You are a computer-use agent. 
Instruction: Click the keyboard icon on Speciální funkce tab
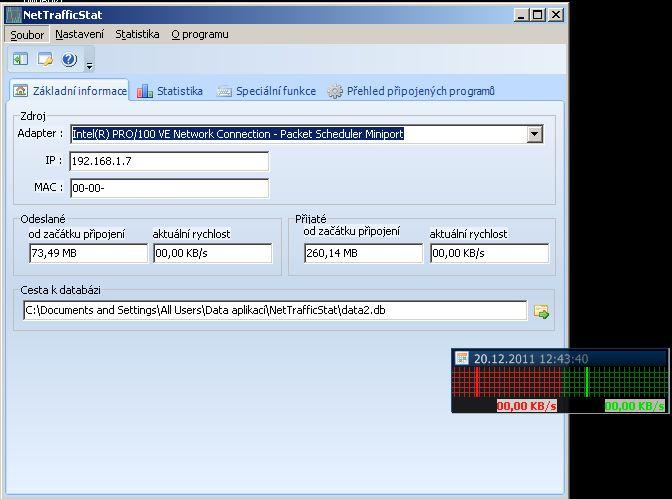click(224, 91)
